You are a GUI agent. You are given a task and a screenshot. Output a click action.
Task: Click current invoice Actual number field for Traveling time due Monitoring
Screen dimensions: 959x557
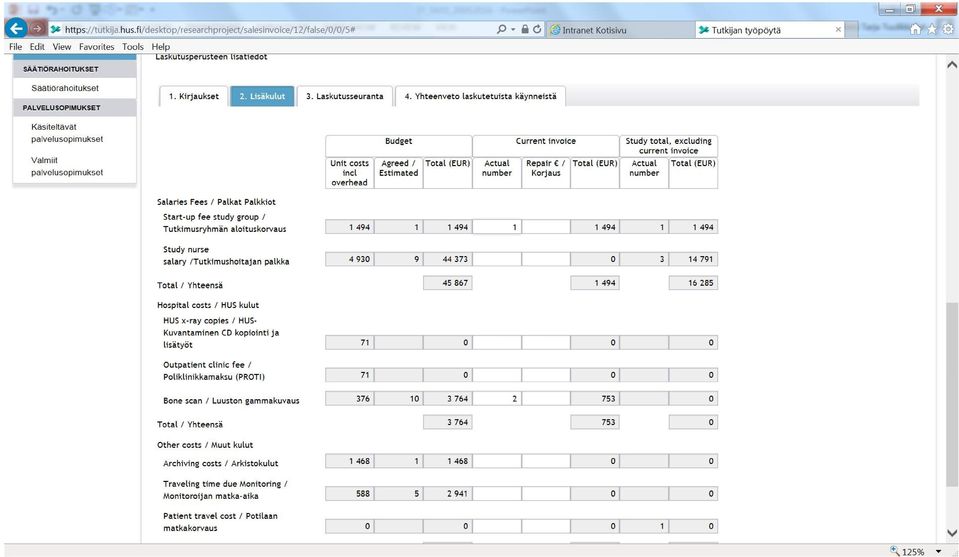(x=497, y=493)
